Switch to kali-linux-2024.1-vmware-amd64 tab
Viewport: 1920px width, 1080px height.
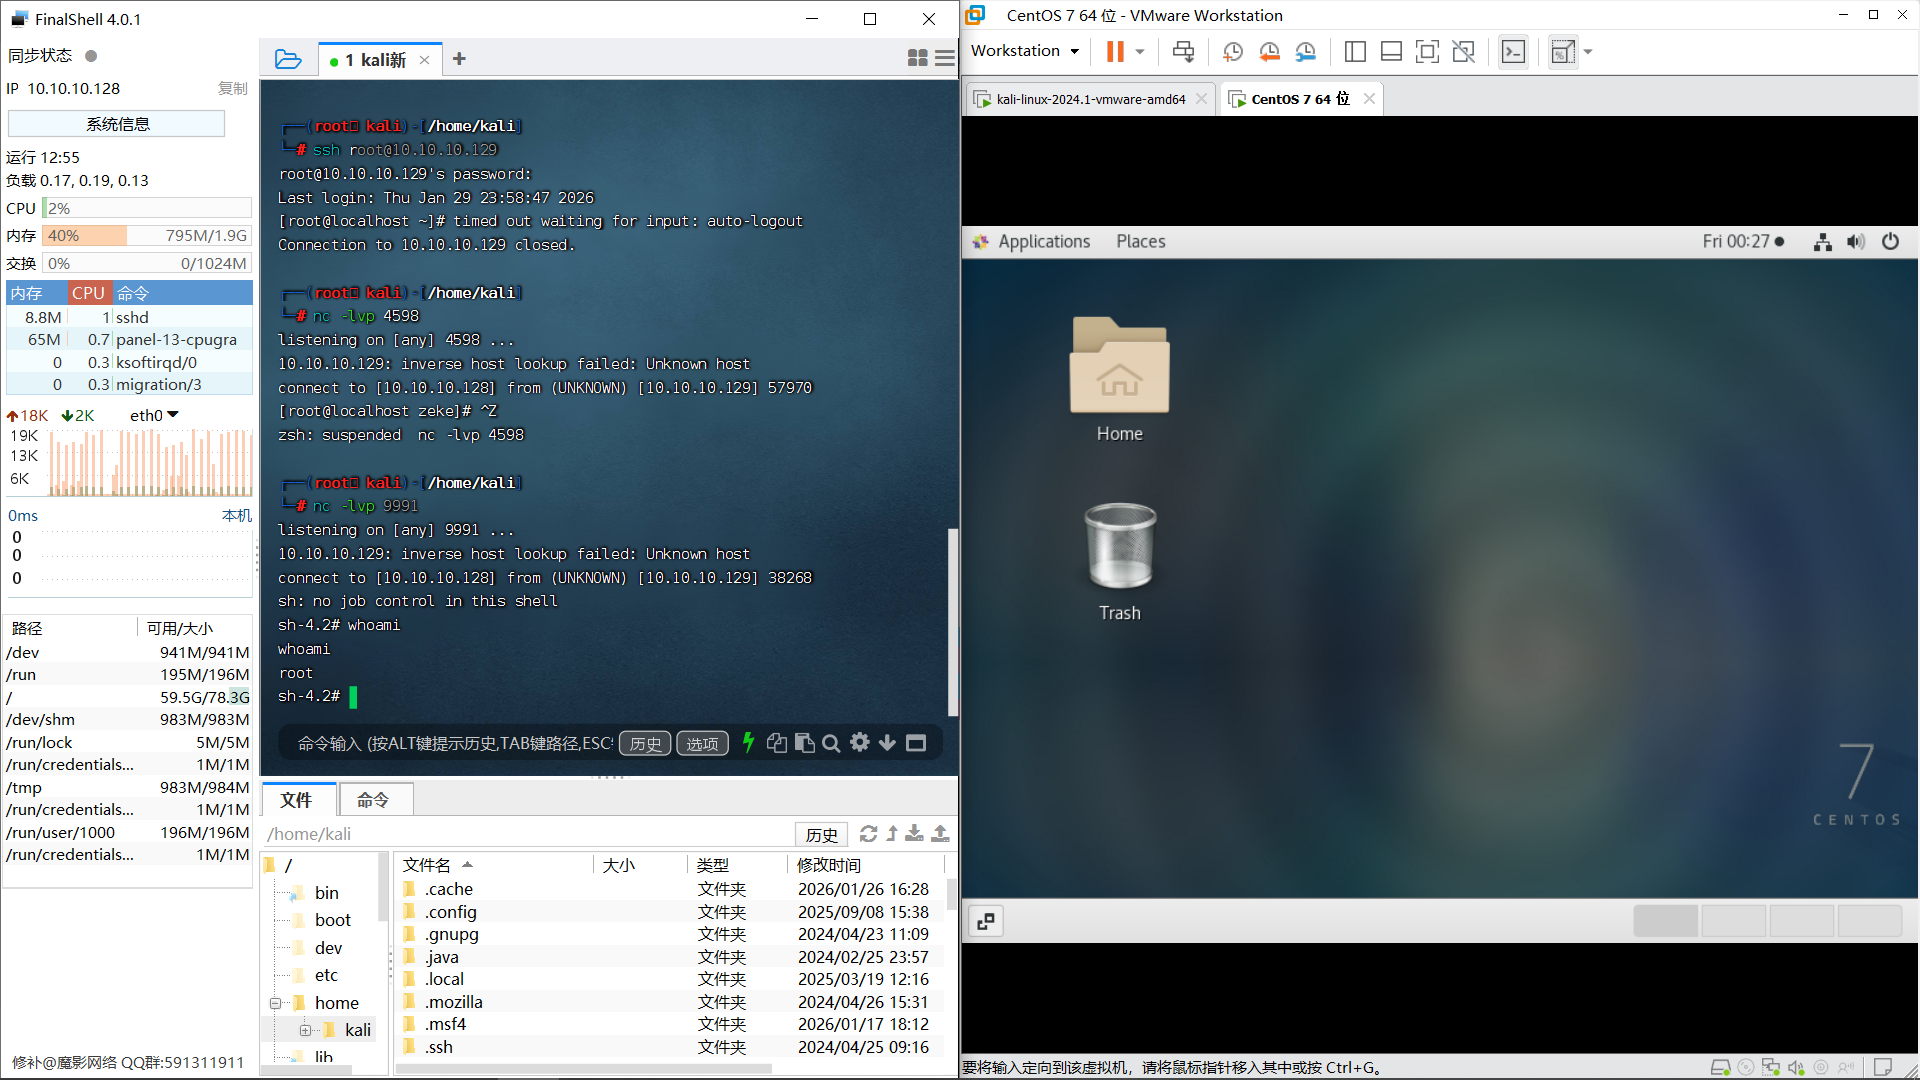(1089, 99)
